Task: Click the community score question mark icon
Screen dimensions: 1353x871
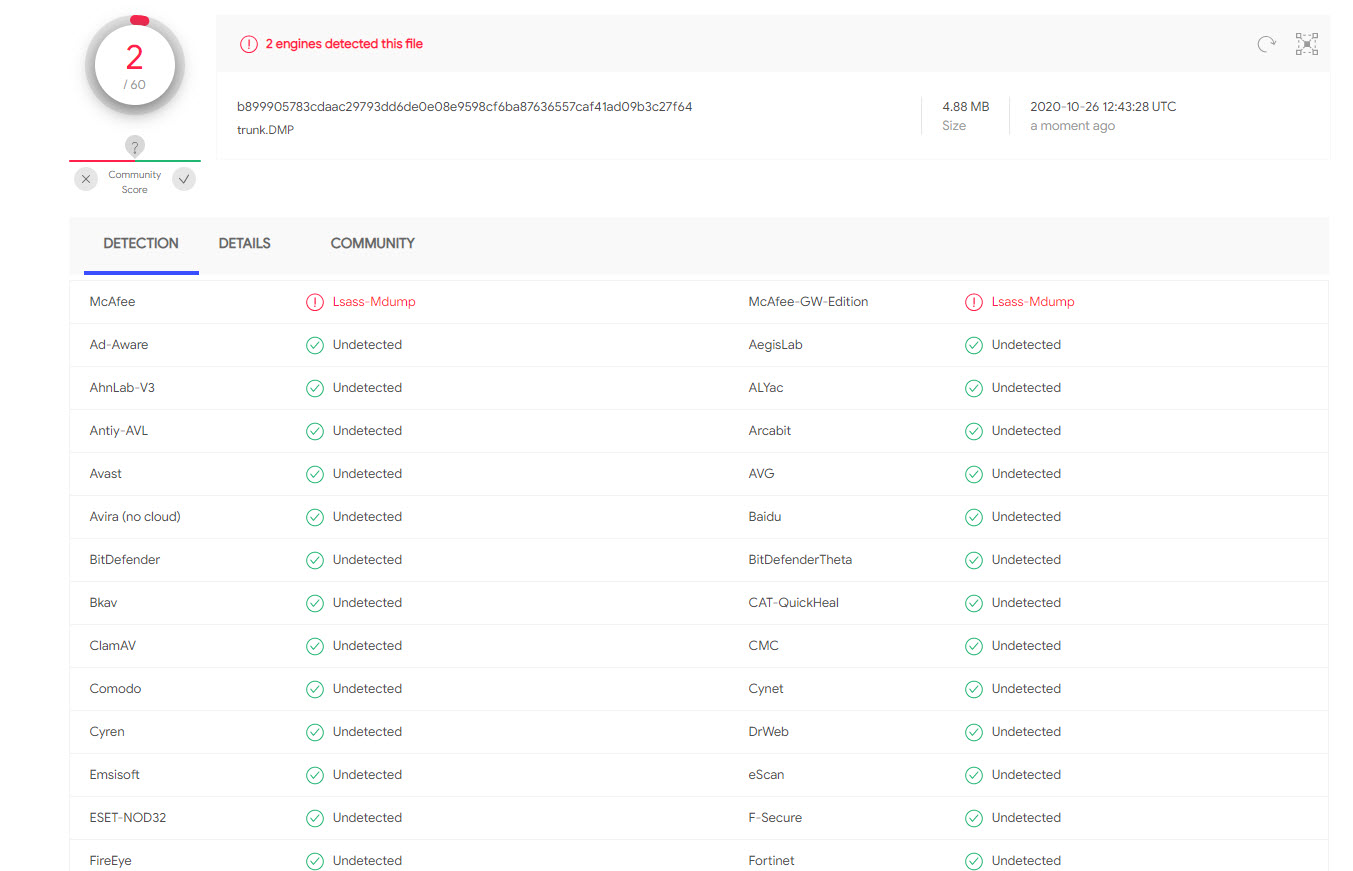Action: coord(135,148)
